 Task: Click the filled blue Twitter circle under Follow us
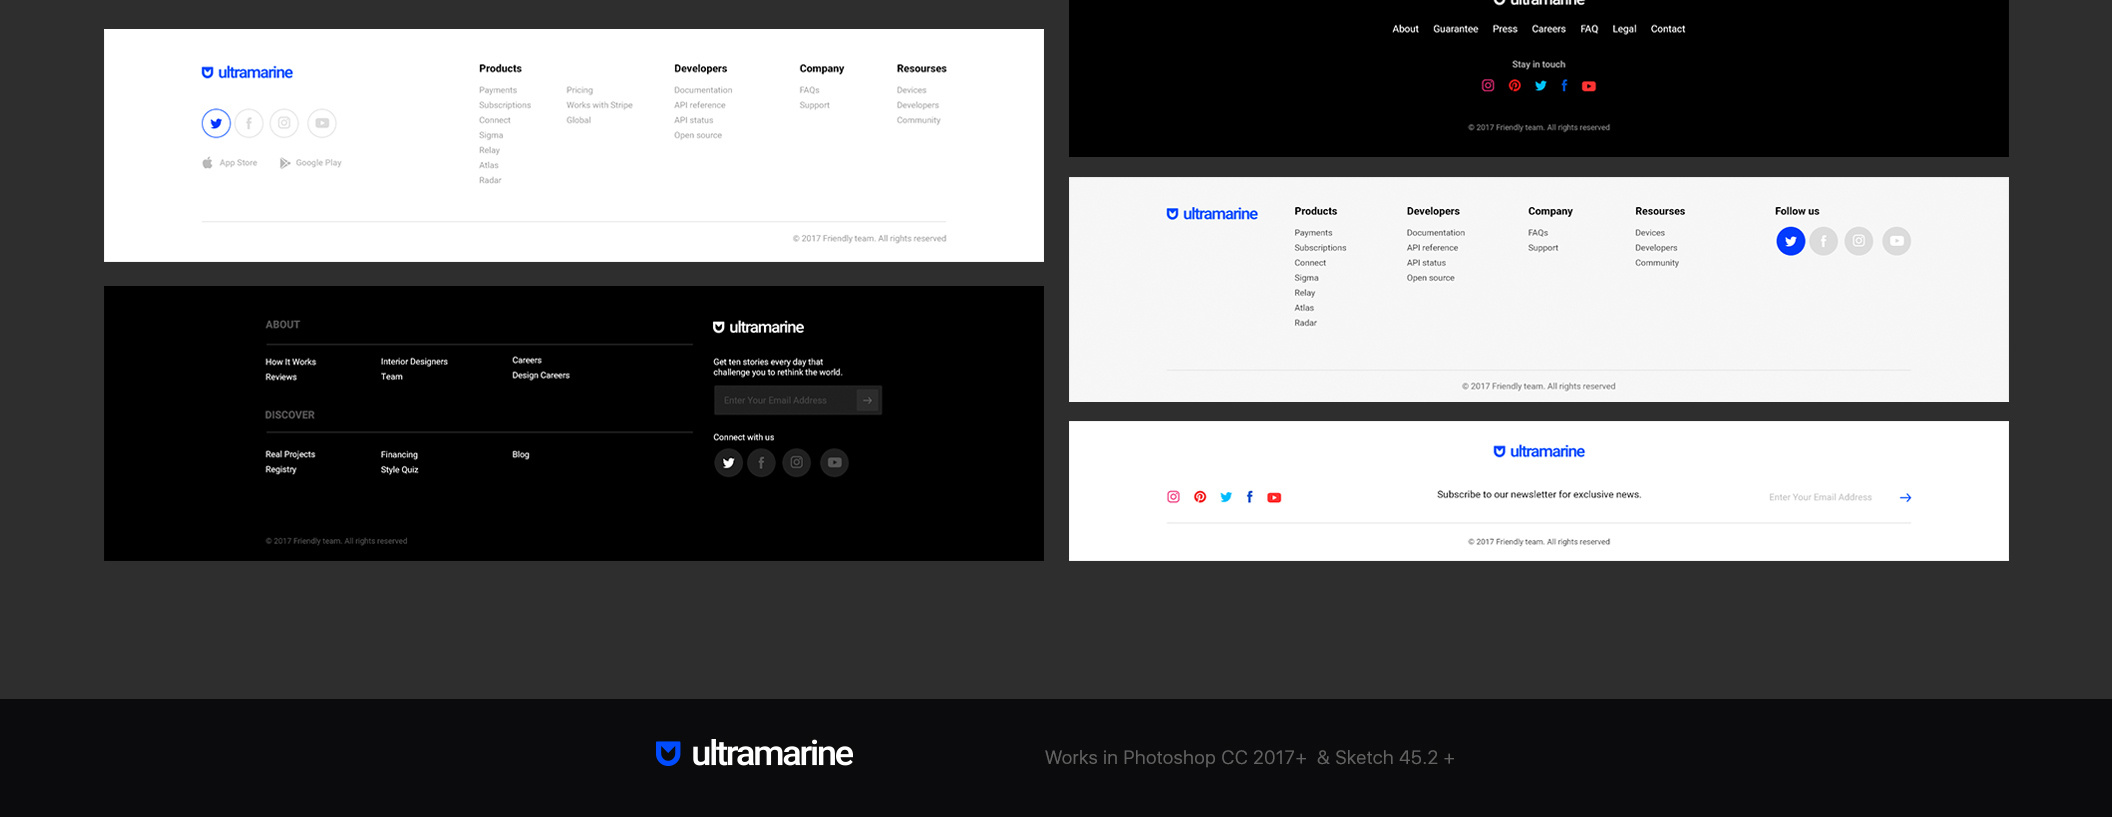(x=1790, y=241)
